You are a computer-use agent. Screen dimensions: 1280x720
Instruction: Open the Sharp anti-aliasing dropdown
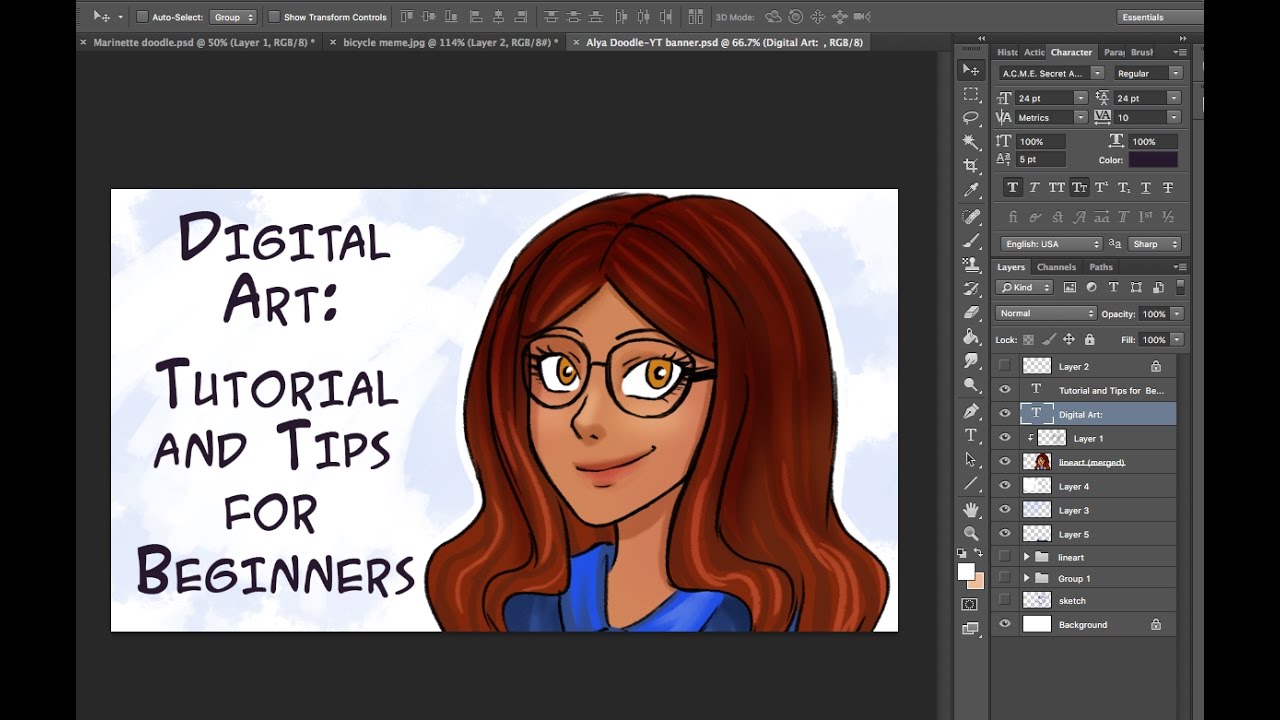1155,244
